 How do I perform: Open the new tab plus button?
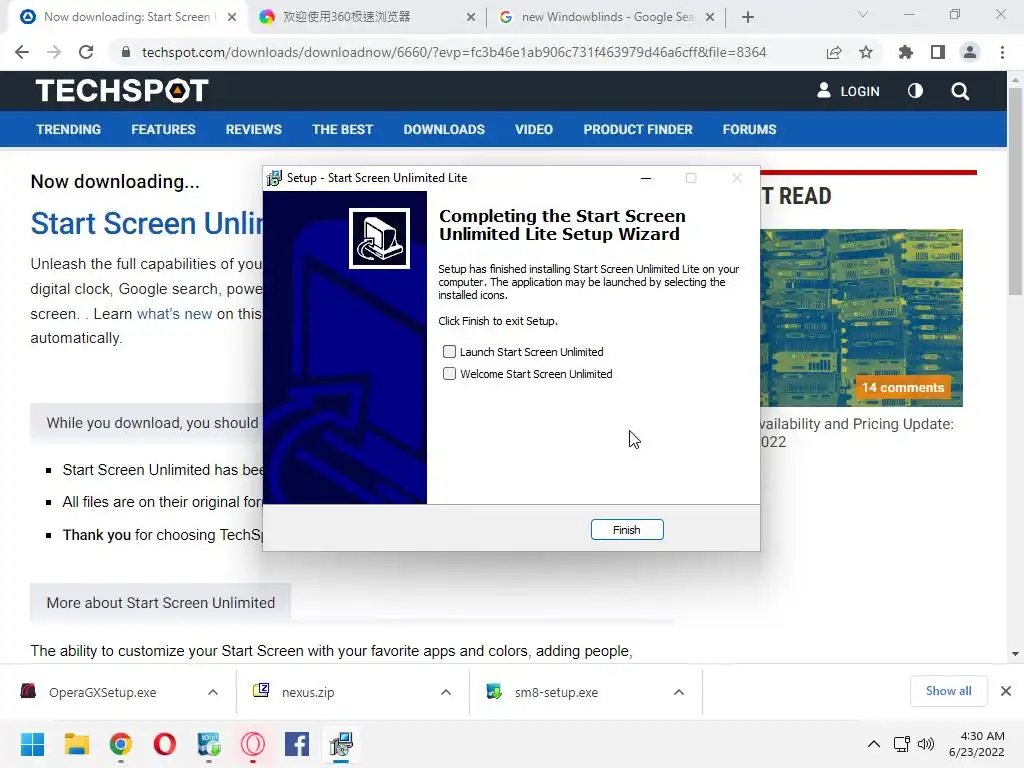point(748,17)
